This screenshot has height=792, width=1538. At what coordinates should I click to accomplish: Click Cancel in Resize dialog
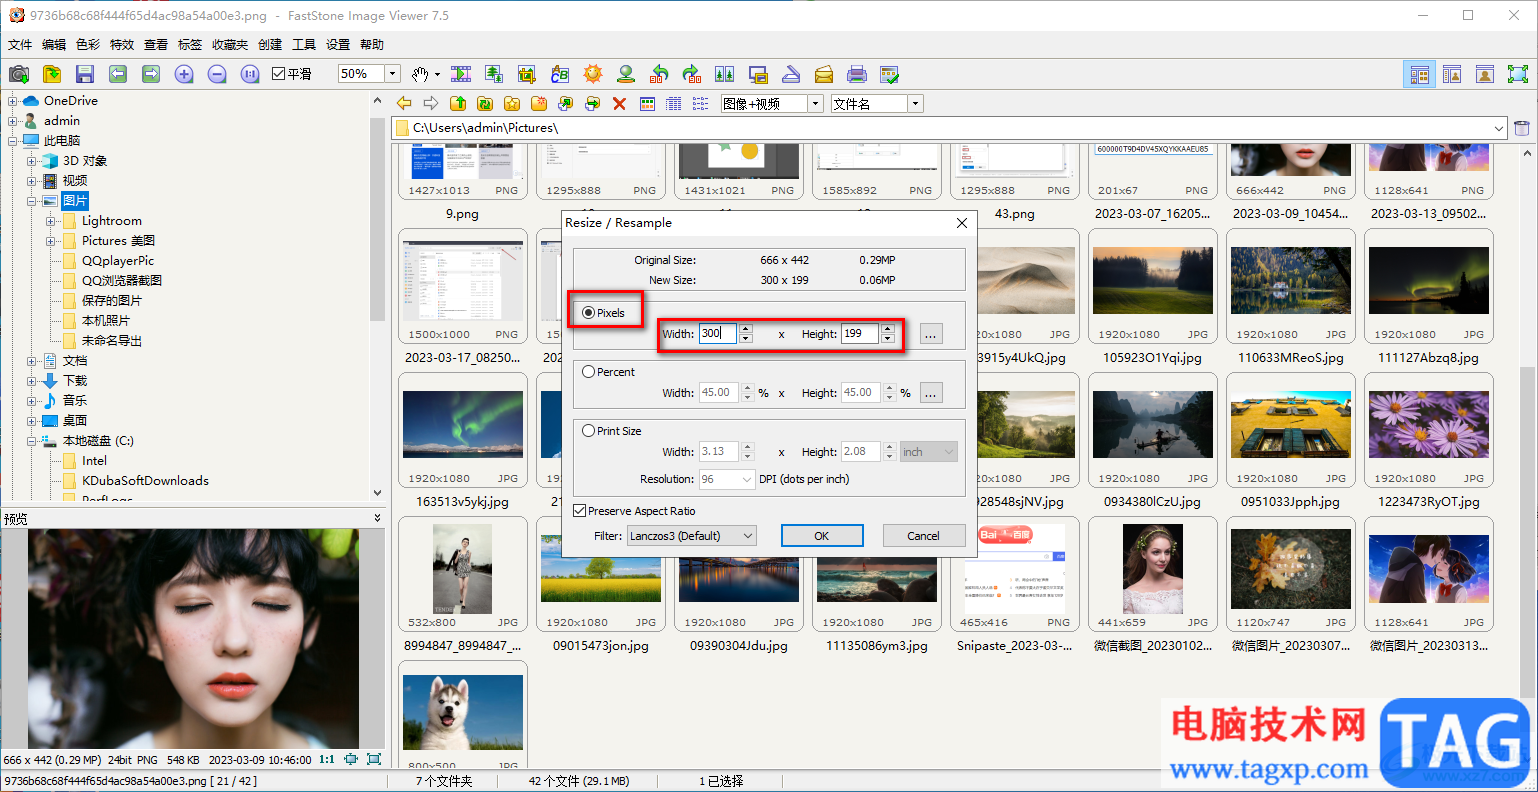(923, 536)
